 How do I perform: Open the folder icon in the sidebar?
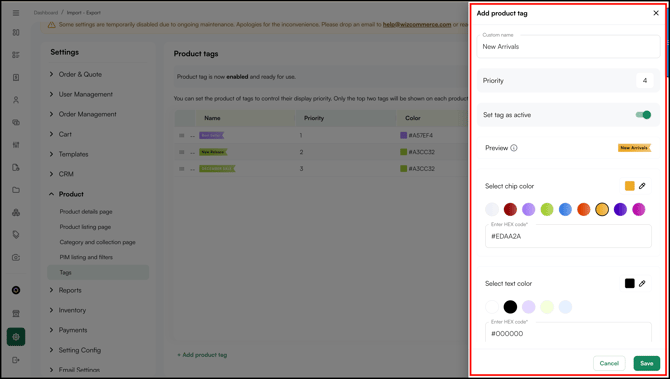click(16, 190)
